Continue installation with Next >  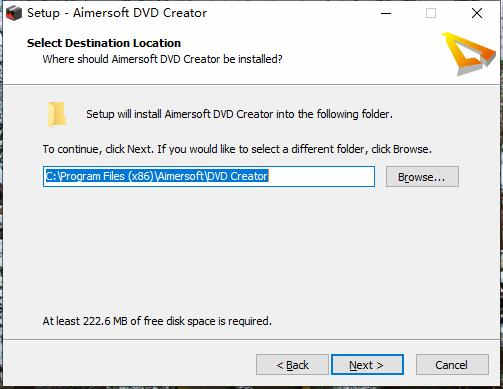367,365
